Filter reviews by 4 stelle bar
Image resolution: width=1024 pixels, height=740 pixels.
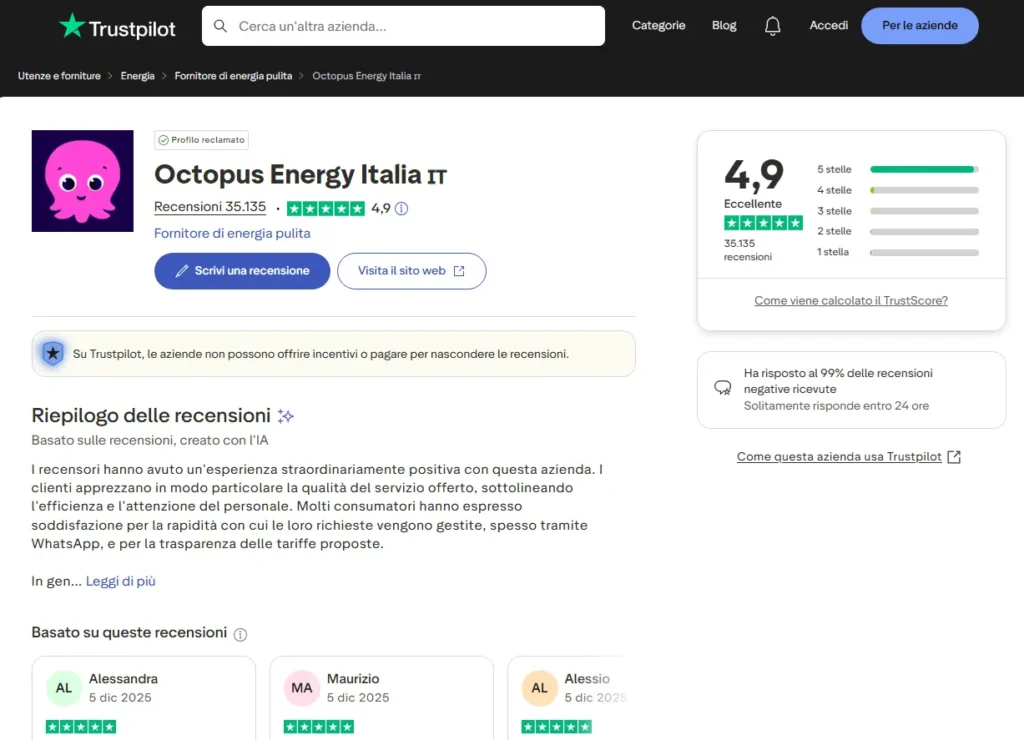pos(923,190)
